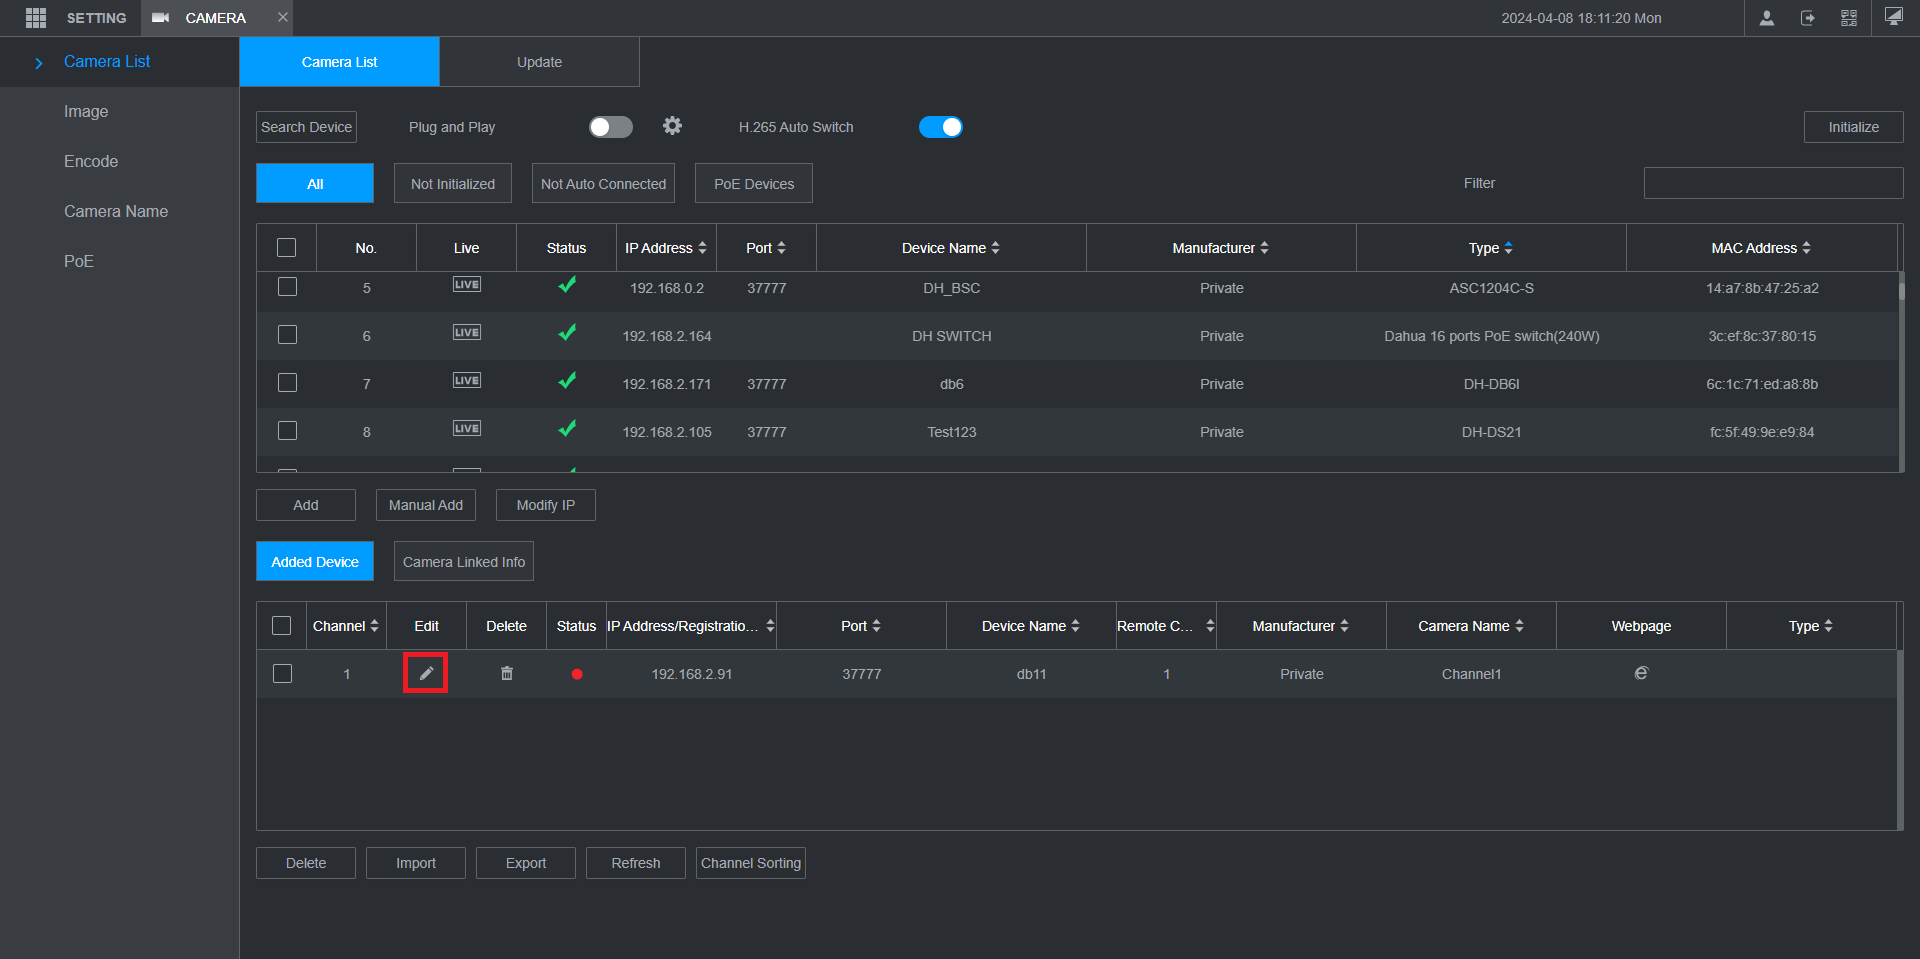Enable the Plug and Play toggle
Image resolution: width=1920 pixels, height=959 pixels.
click(x=611, y=127)
